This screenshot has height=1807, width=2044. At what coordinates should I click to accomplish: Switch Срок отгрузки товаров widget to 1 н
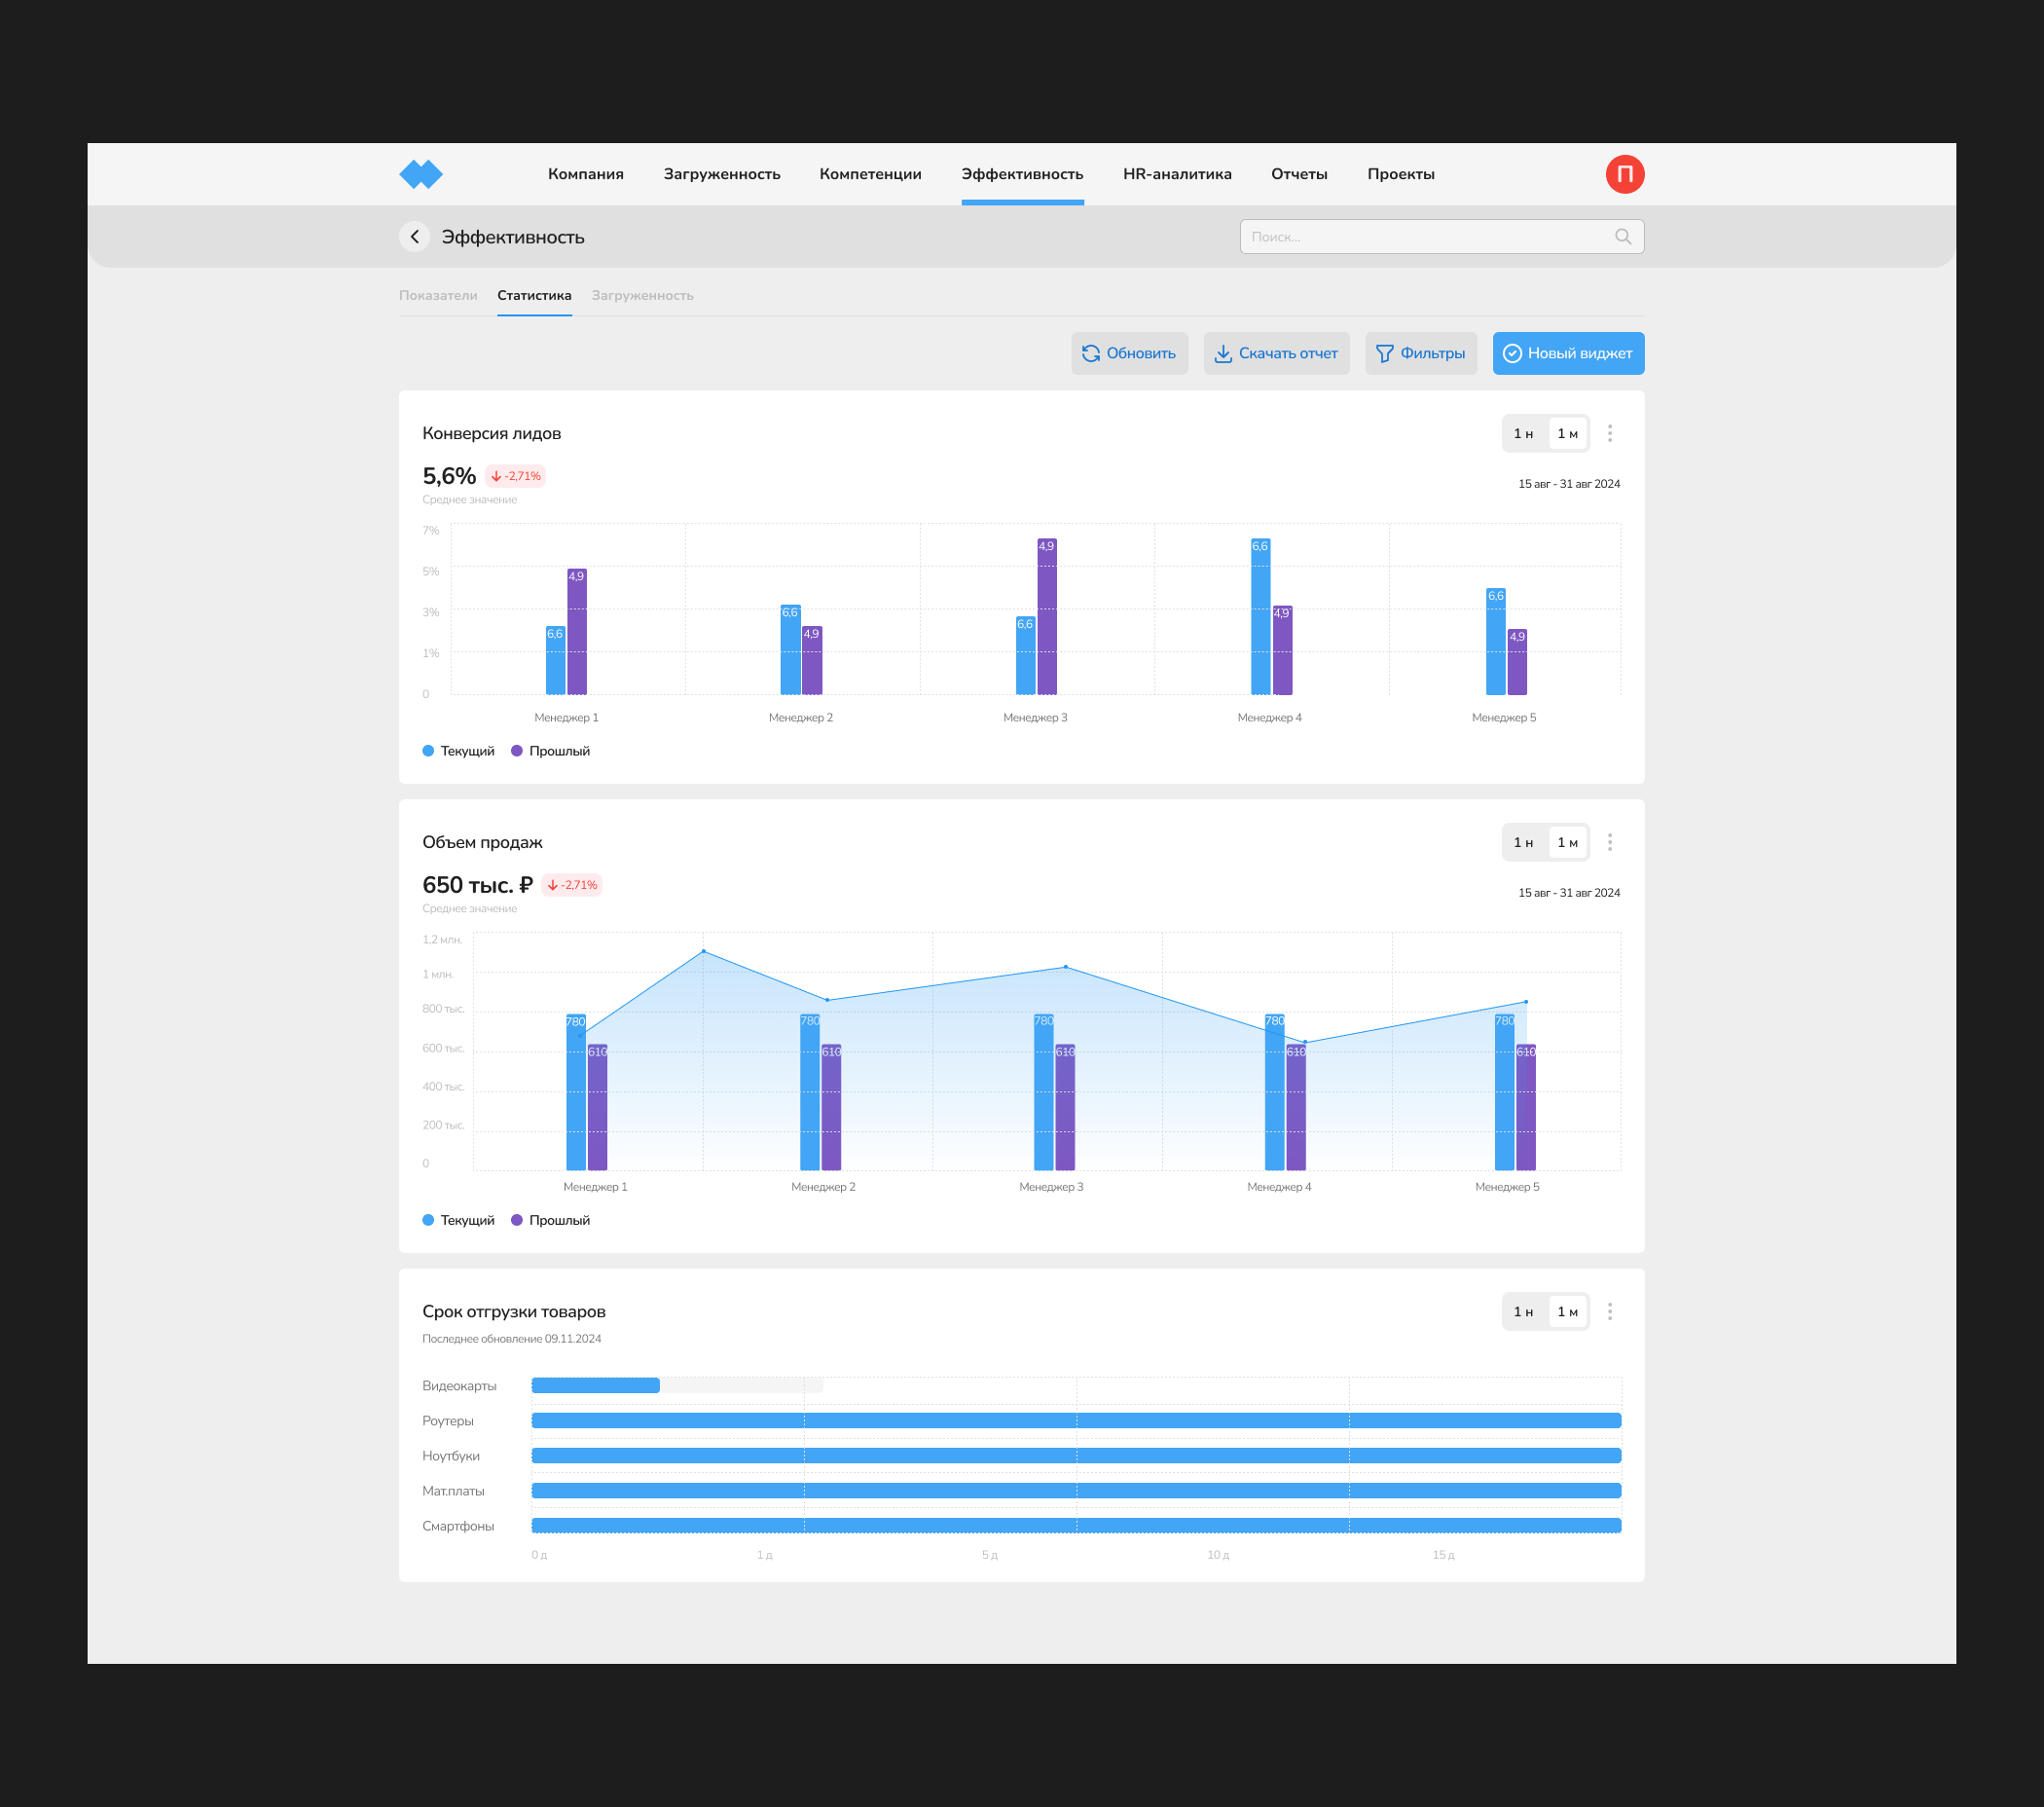1522,1312
